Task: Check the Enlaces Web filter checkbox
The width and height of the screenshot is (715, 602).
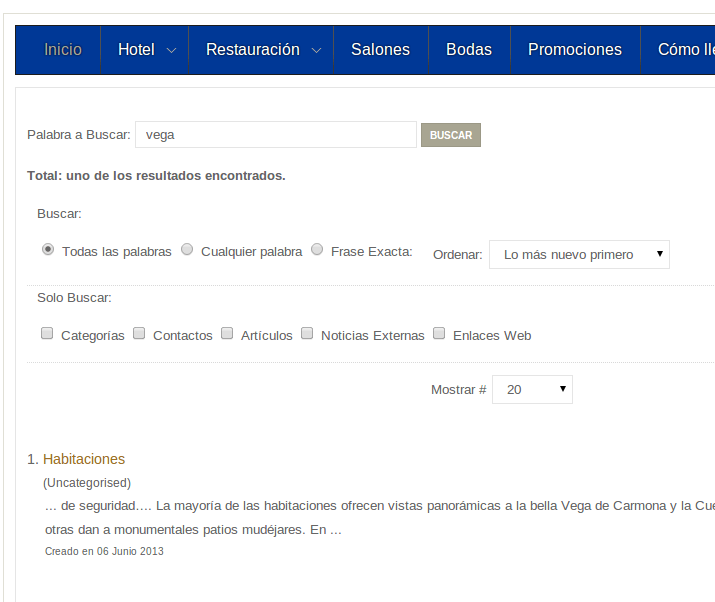Action: tap(439, 333)
